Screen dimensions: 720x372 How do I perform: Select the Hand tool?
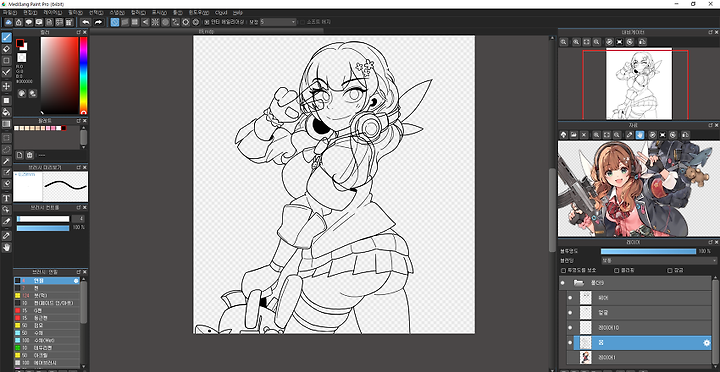[x=6, y=247]
